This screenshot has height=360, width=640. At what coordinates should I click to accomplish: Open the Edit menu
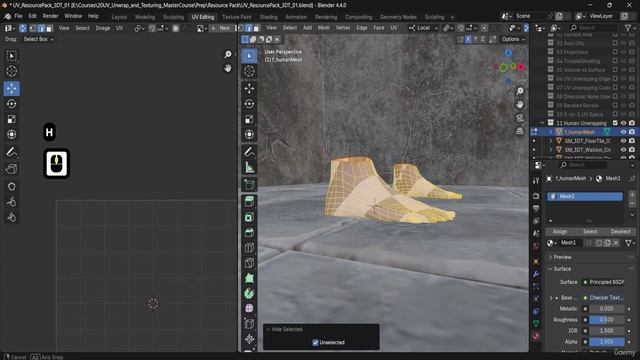33,16
